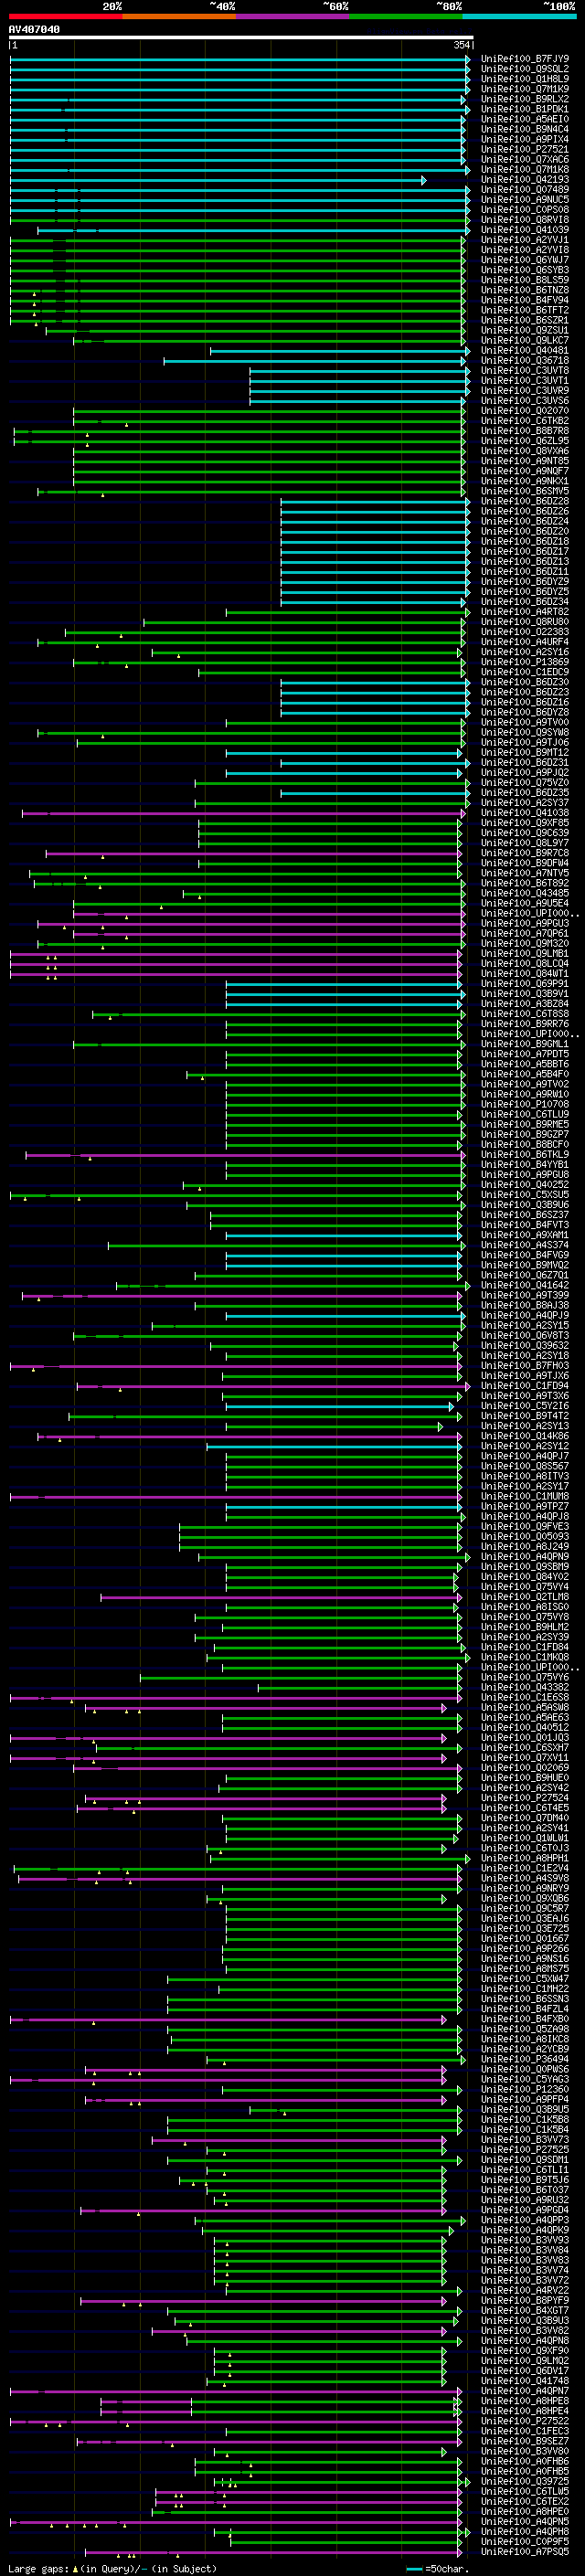Viewport: 585px width, 2576px height.
Task: Select hit label UniRef100_B9MT12
Action: pyautogui.click(x=524, y=753)
